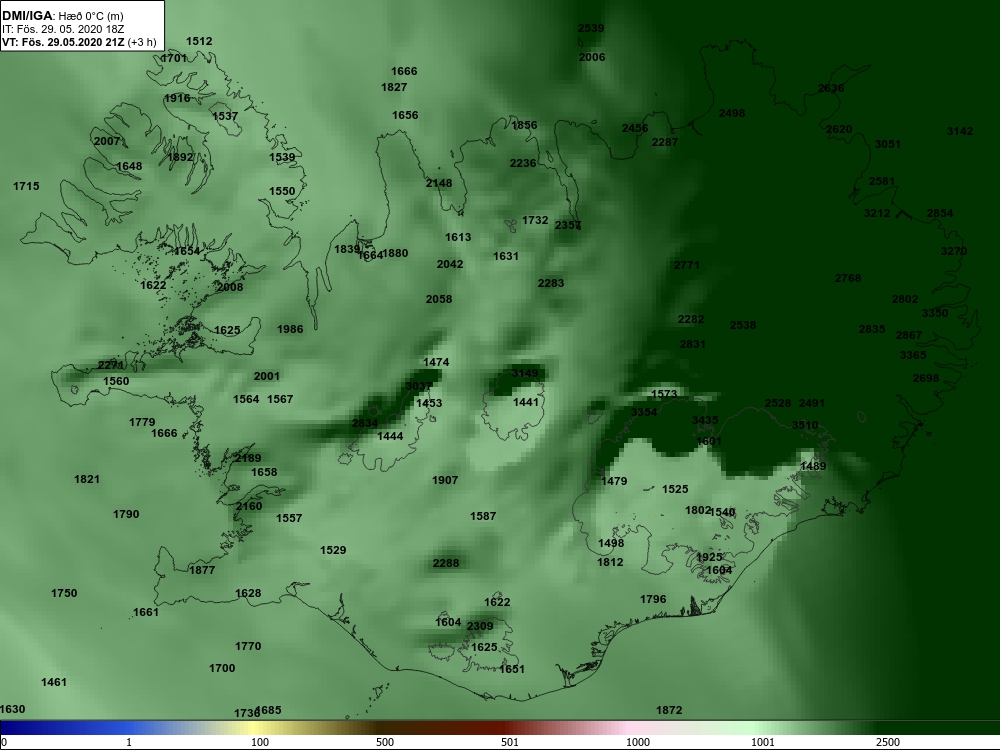1000x750 pixels.
Task: Click the label 2771
Action: pos(687,265)
